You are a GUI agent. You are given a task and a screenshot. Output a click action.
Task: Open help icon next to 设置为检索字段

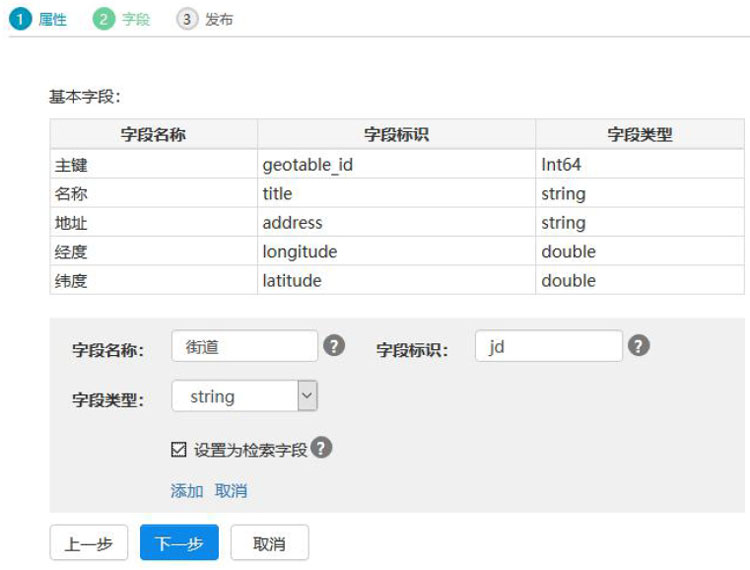click(321, 448)
